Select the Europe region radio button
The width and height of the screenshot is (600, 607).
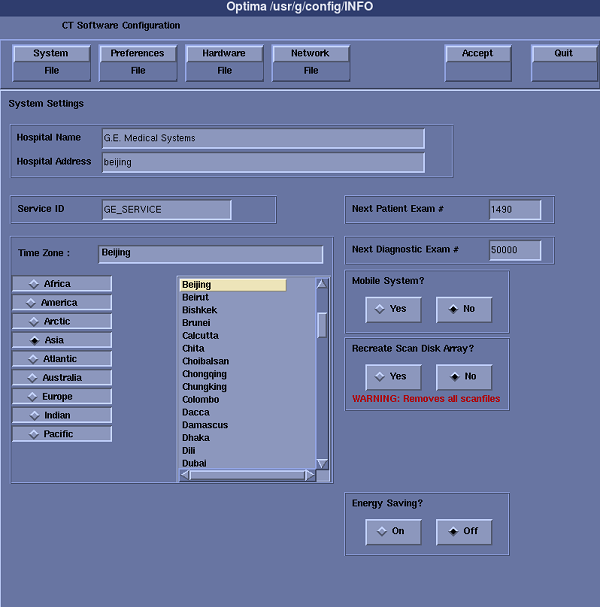click(x=62, y=397)
